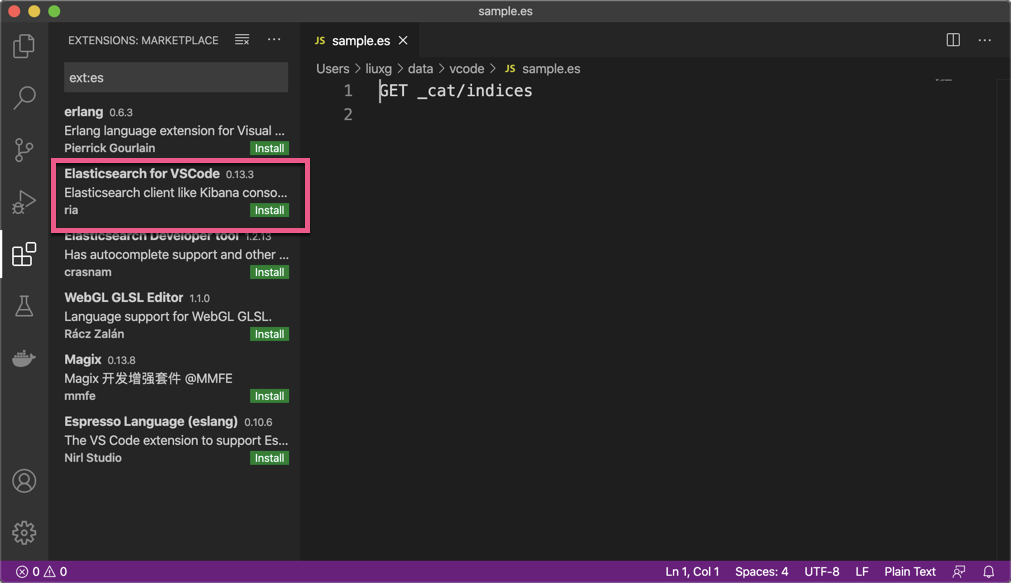
Task: Open breadcrumb item vcode in the editor
Action: [466, 68]
